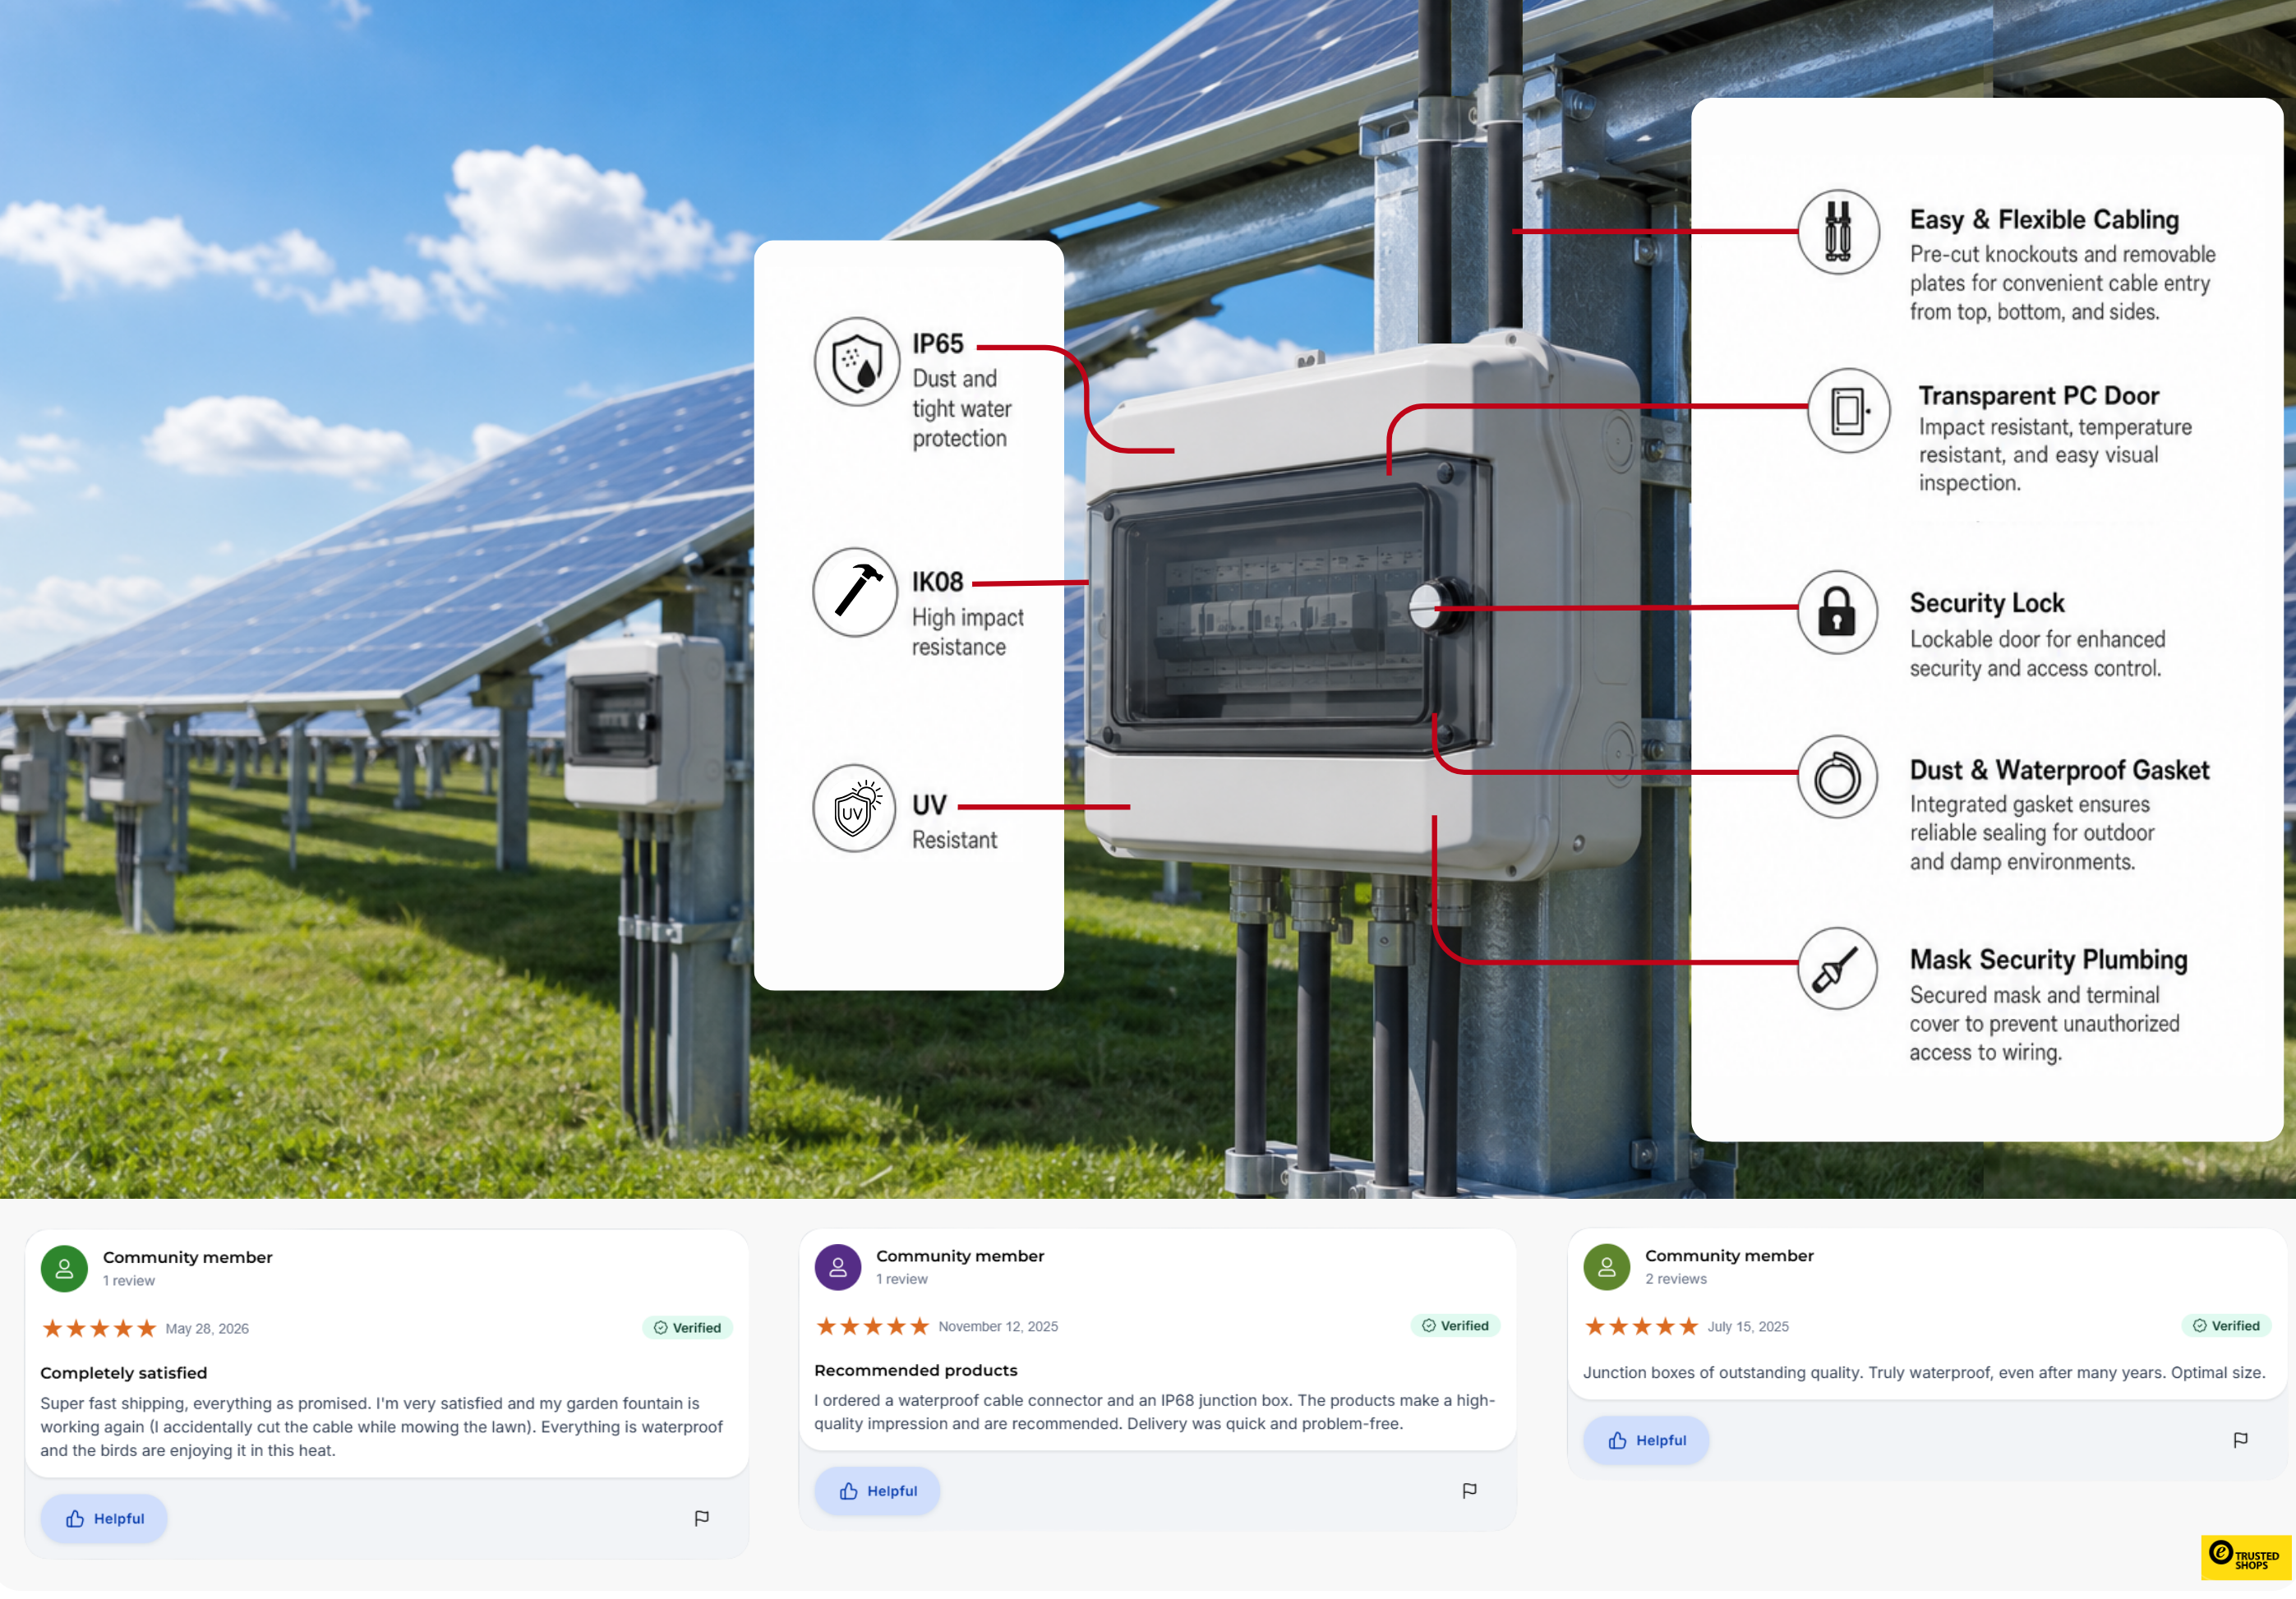Viewport: 2296px width, 1599px height.
Task: Click the Easy & Flexible Cabling connector icon
Action: [x=1838, y=232]
